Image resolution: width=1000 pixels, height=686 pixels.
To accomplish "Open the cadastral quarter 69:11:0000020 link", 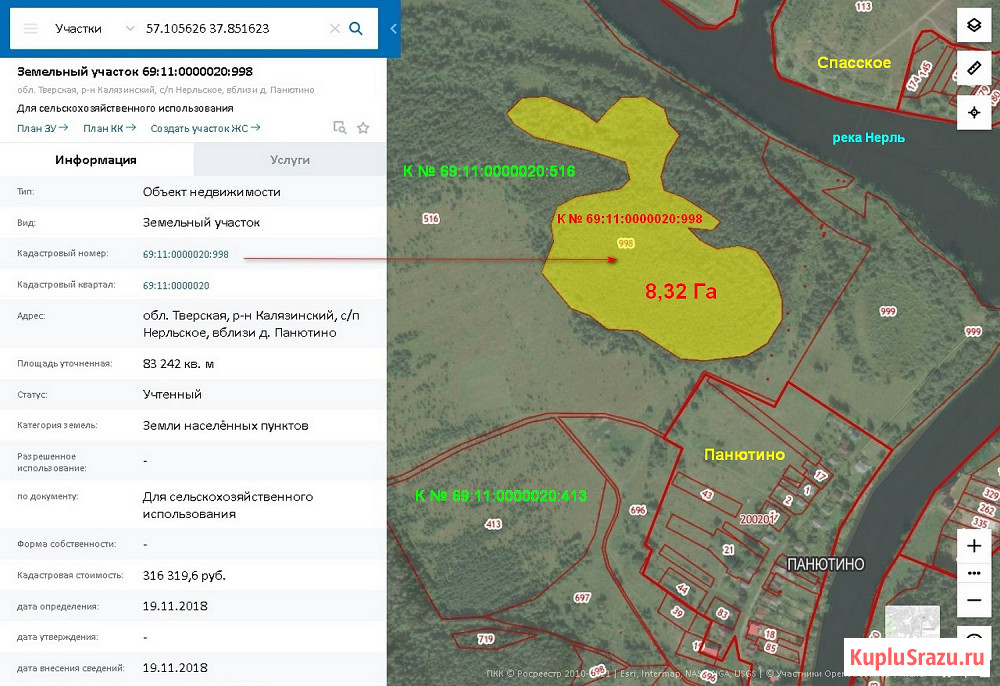I will point(176,286).
